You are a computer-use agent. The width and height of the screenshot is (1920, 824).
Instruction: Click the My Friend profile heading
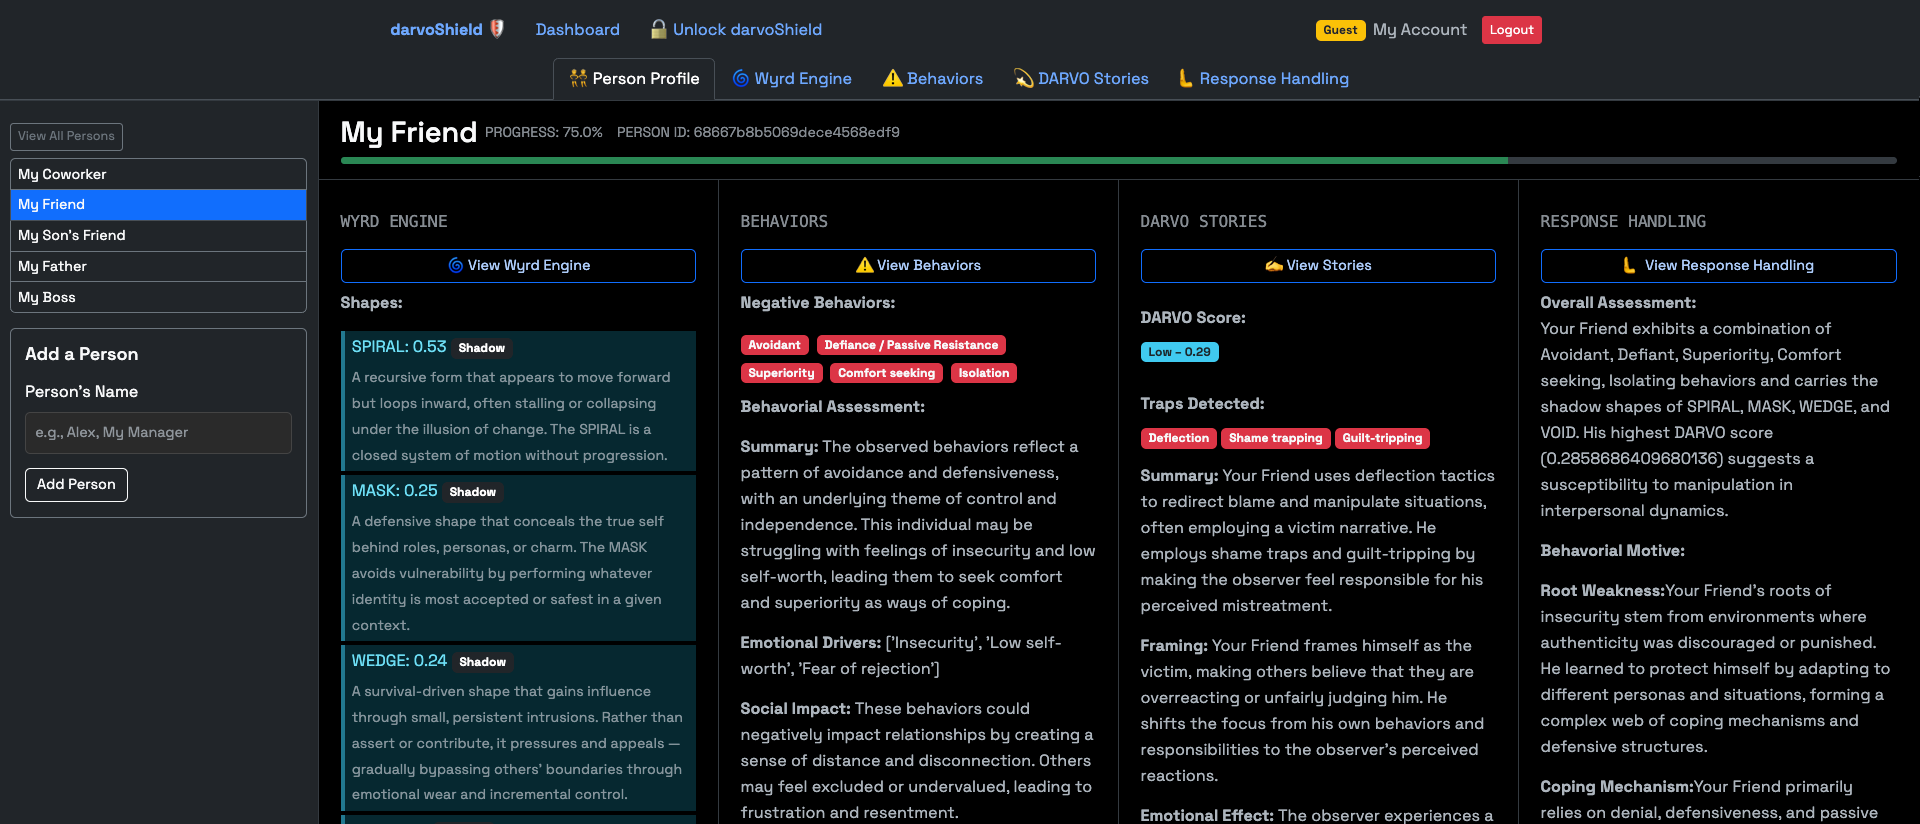pyautogui.click(x=408, y=132)
